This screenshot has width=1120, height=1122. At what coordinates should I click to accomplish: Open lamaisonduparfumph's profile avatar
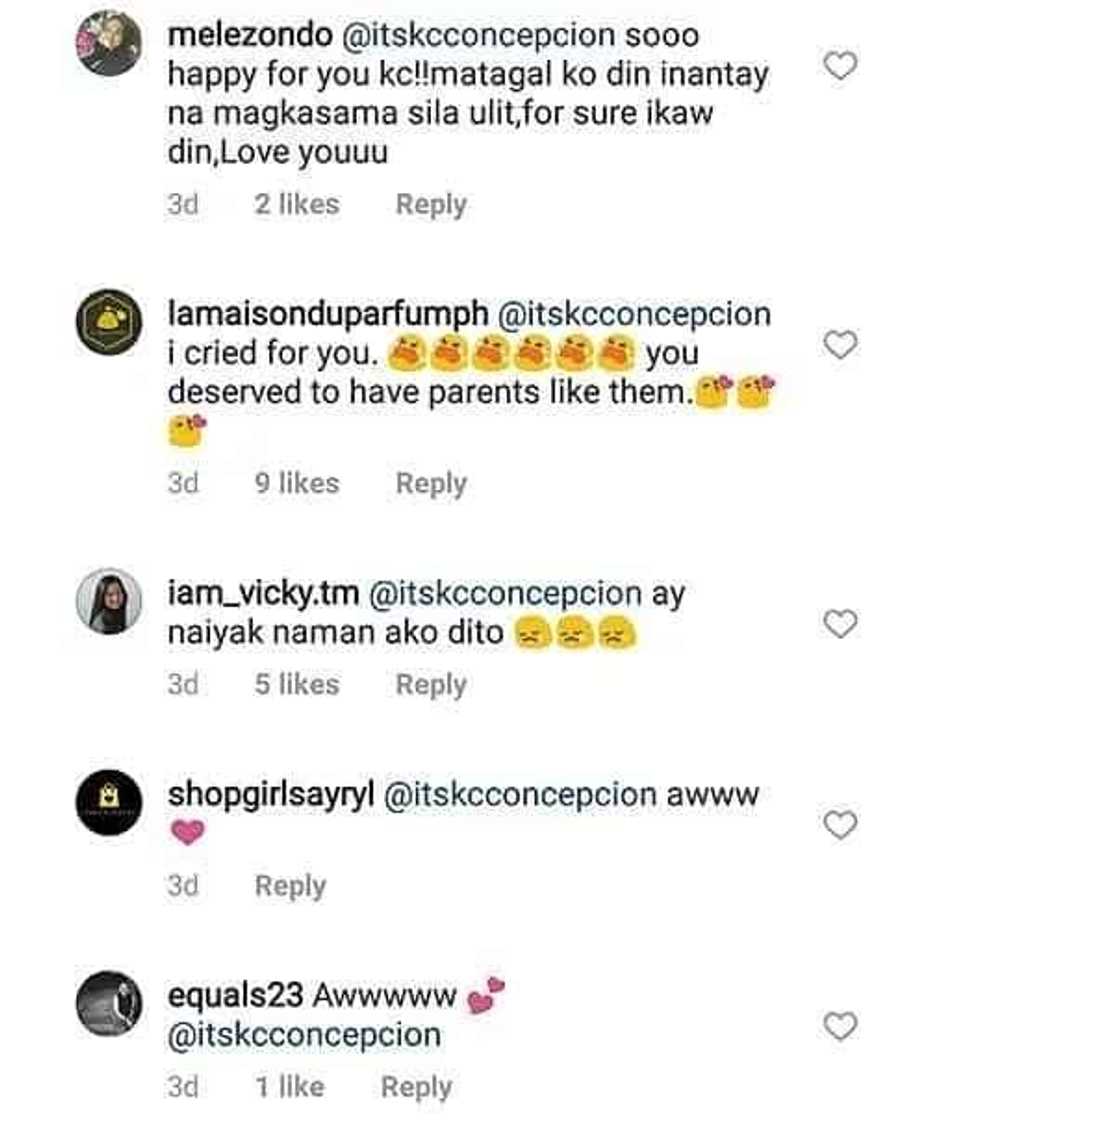tap(109, 322)
